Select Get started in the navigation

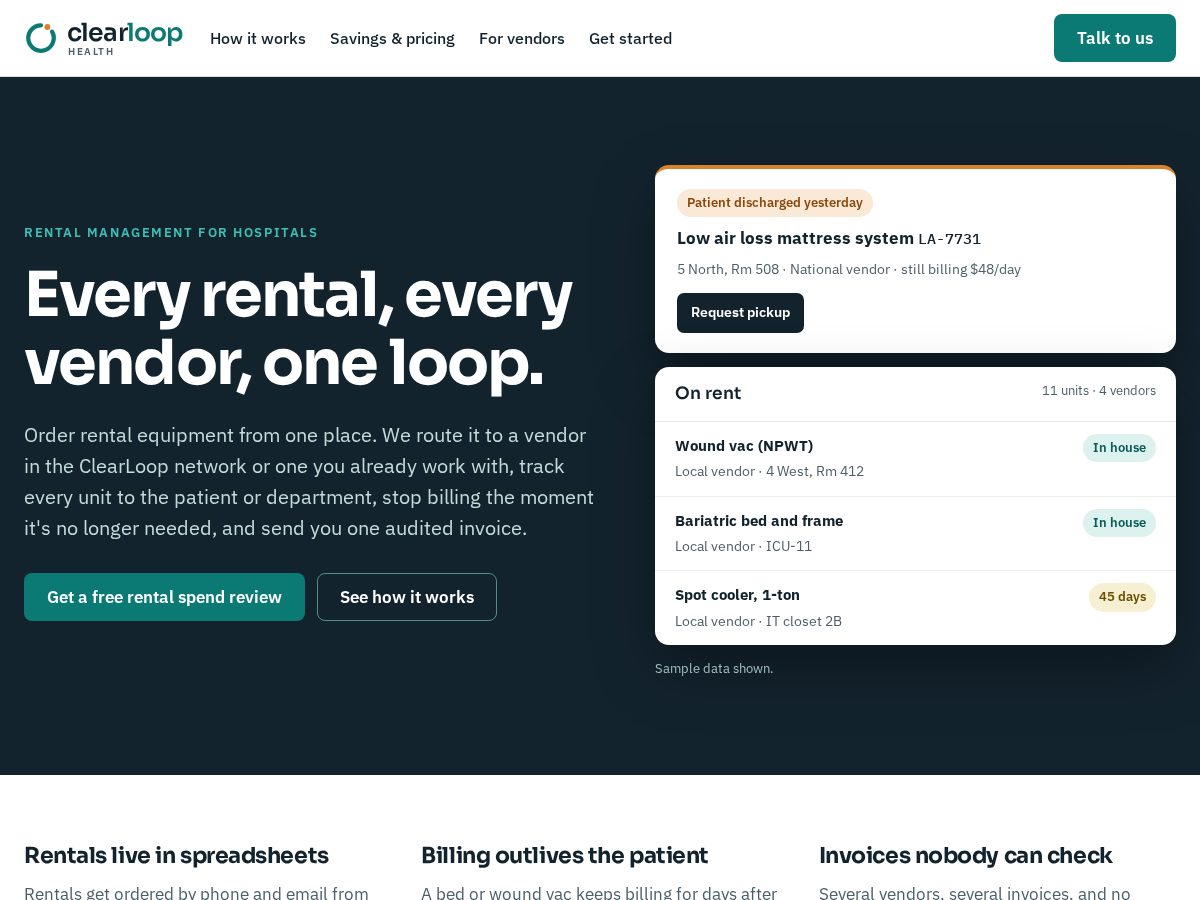pyautogui.click(x=630, y=38)
